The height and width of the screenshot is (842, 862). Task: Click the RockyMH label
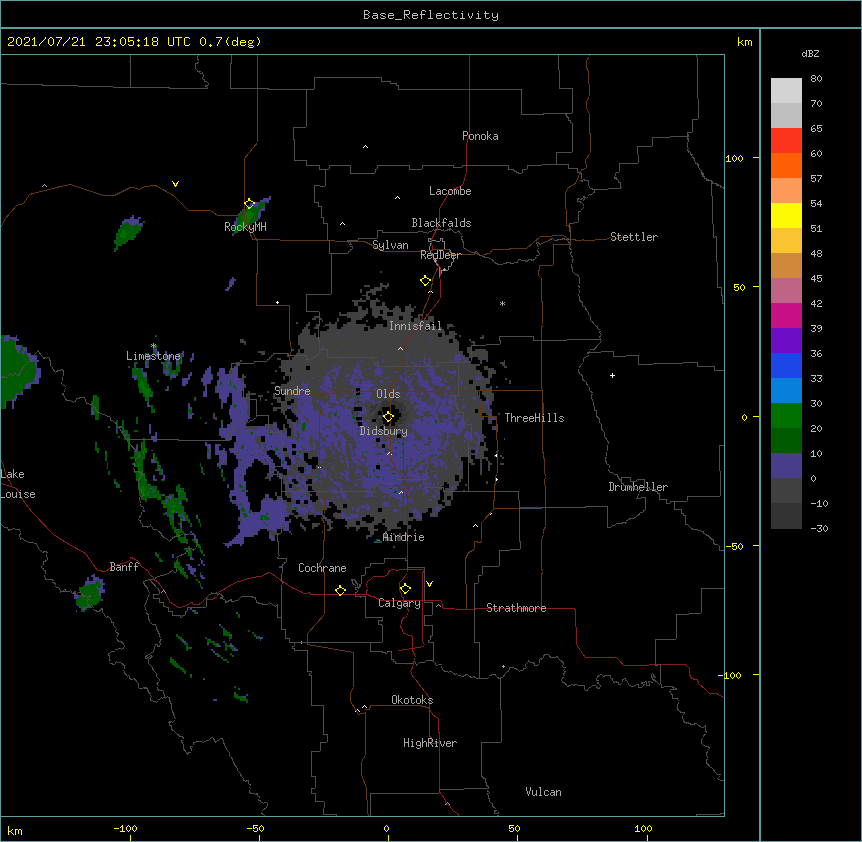coord(245,227)
